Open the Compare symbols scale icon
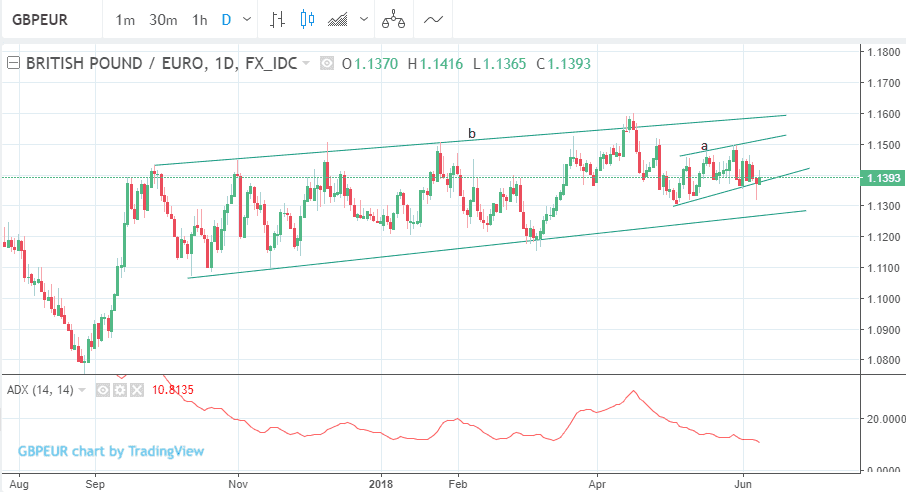This screenshot has width=906, height=492. tap(393, 20)
